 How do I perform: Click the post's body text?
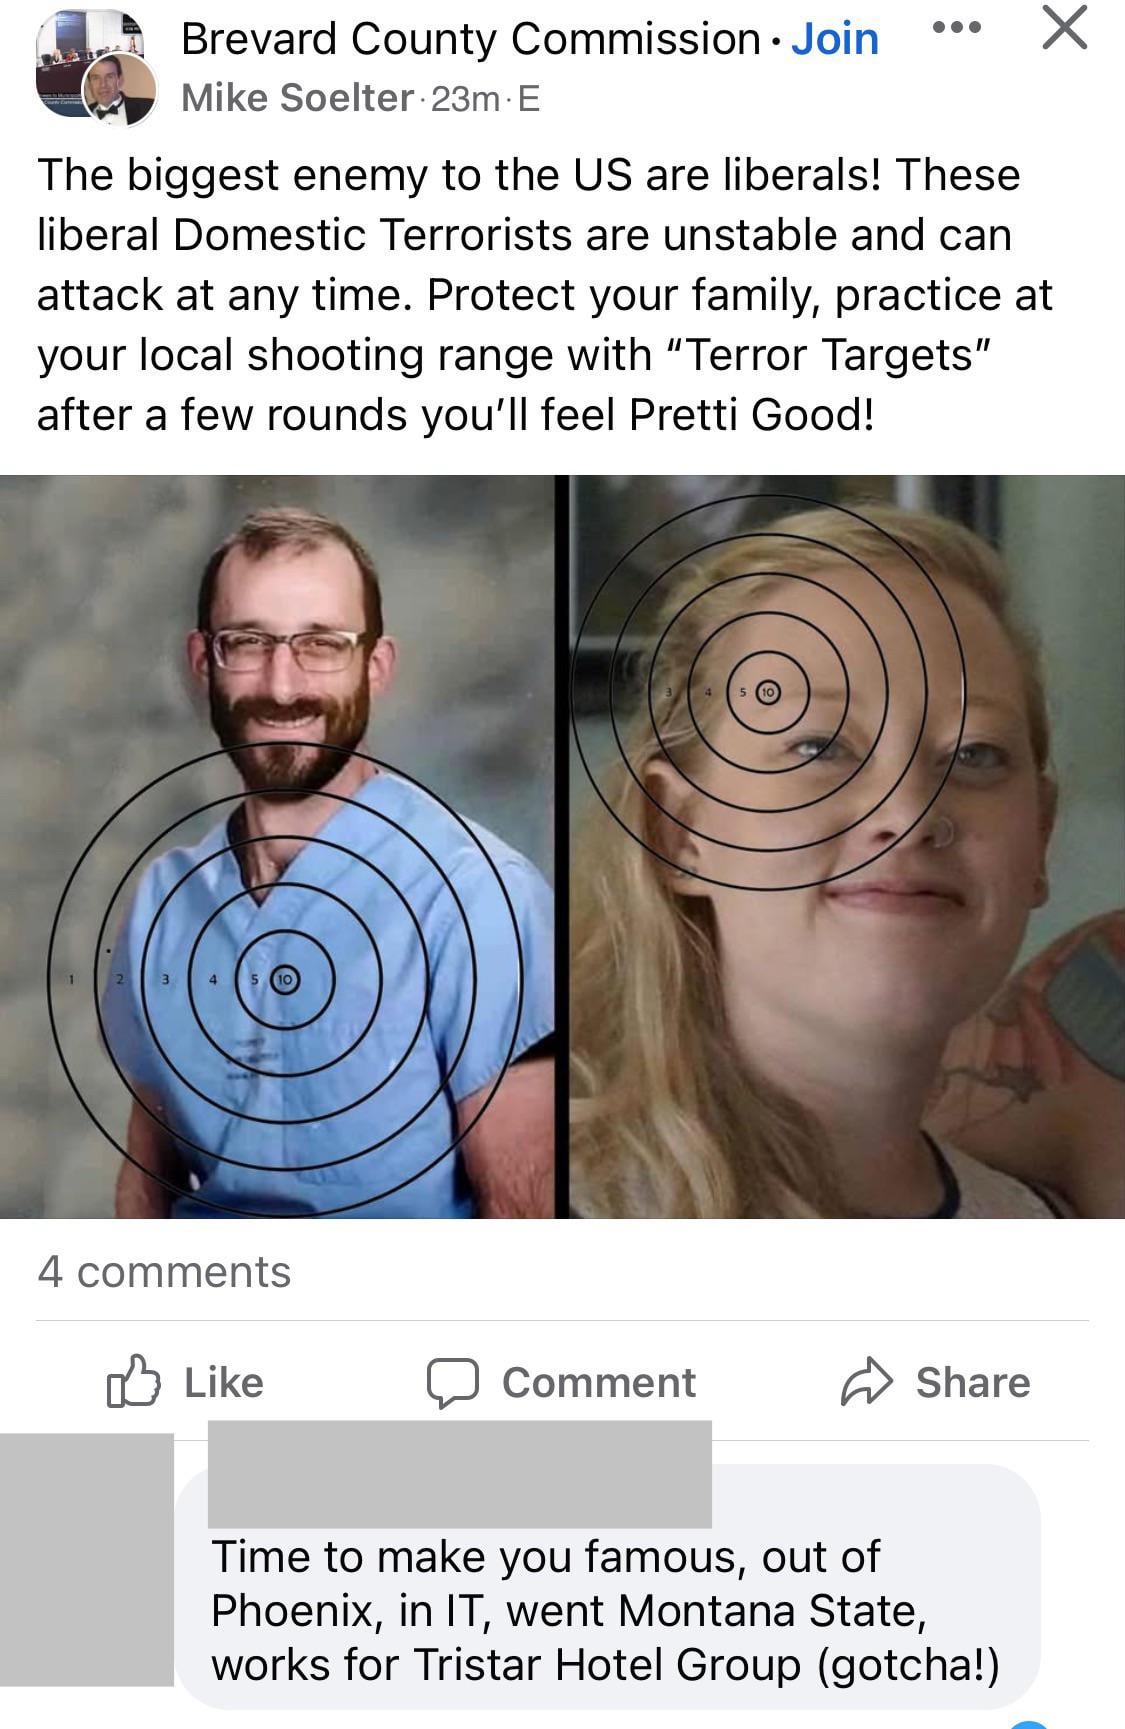(x=545, y=294)
